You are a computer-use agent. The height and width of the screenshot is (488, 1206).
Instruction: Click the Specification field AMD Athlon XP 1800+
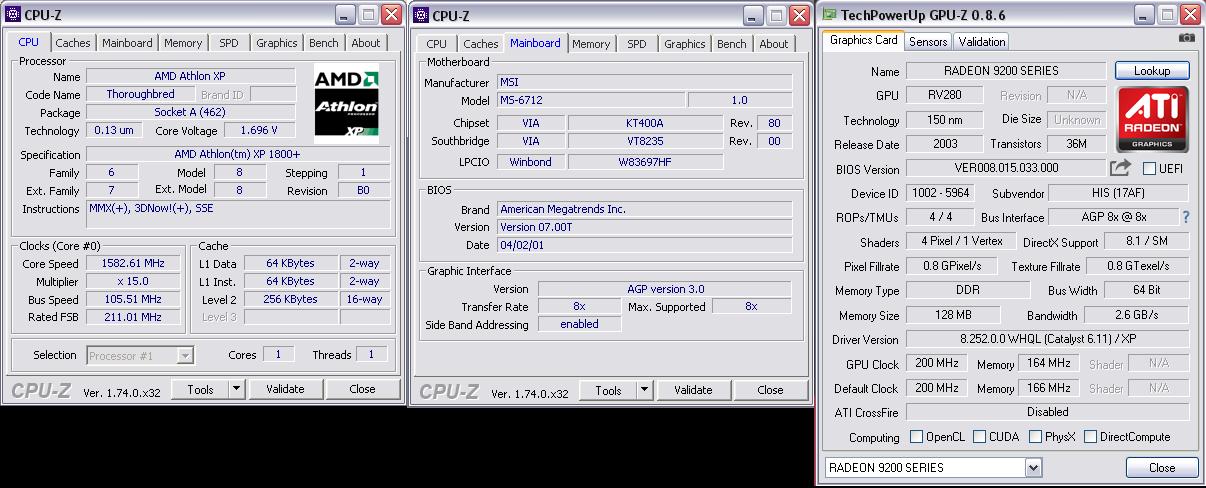(238, 155)
